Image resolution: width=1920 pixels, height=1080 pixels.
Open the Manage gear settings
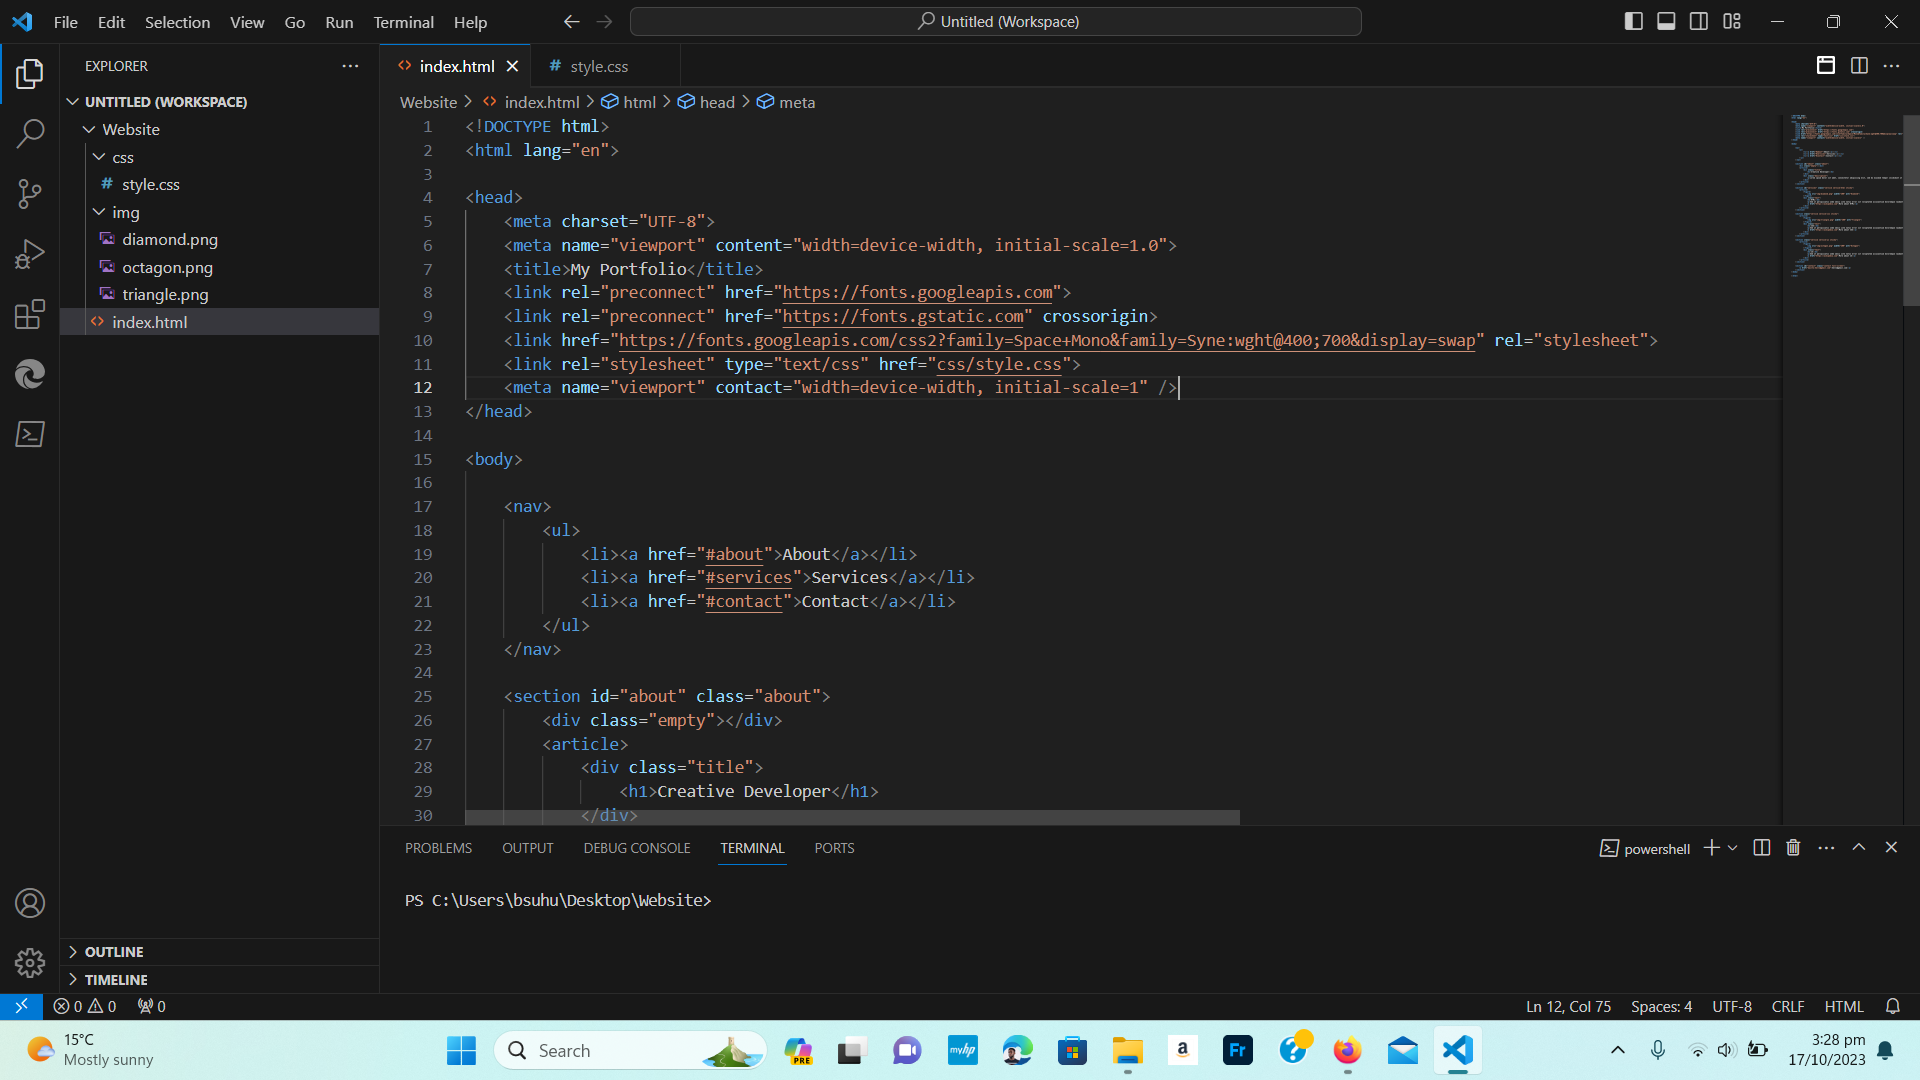tap(30, 963)
